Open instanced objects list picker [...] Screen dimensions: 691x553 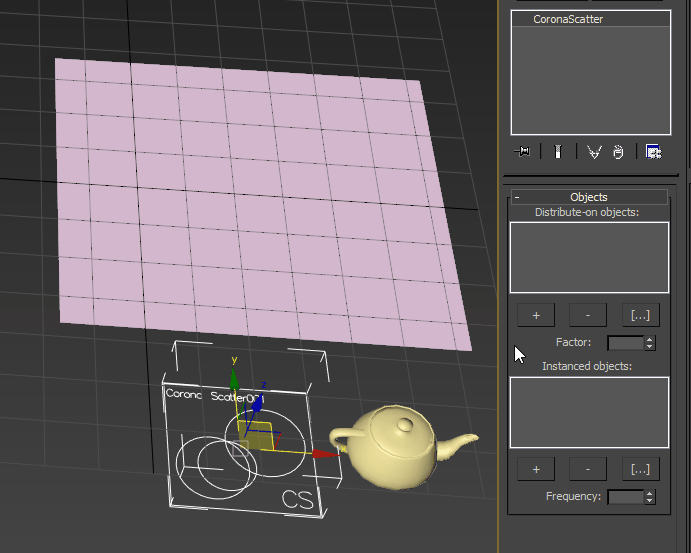click(x=640, y=469)
